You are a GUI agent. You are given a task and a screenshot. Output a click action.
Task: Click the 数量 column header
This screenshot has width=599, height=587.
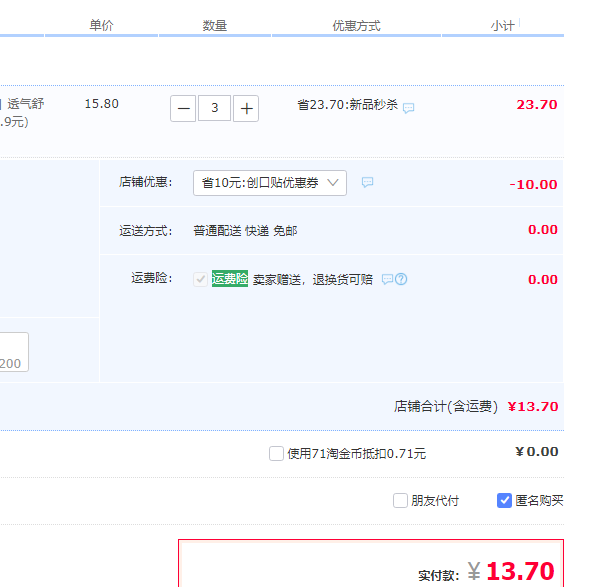click(x=214, y=26)
